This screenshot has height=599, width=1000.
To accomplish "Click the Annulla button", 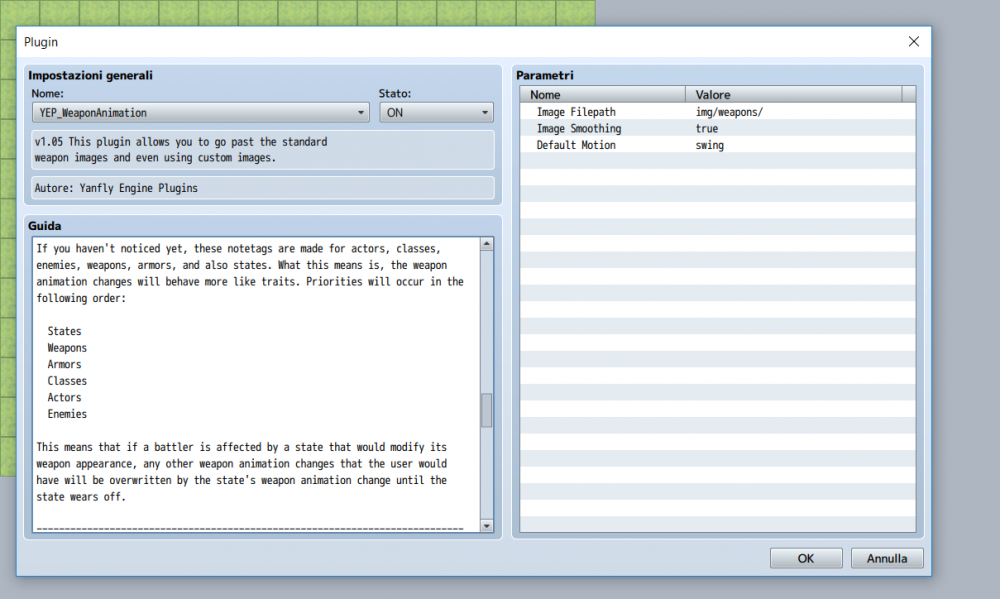I will pos(886,558).
